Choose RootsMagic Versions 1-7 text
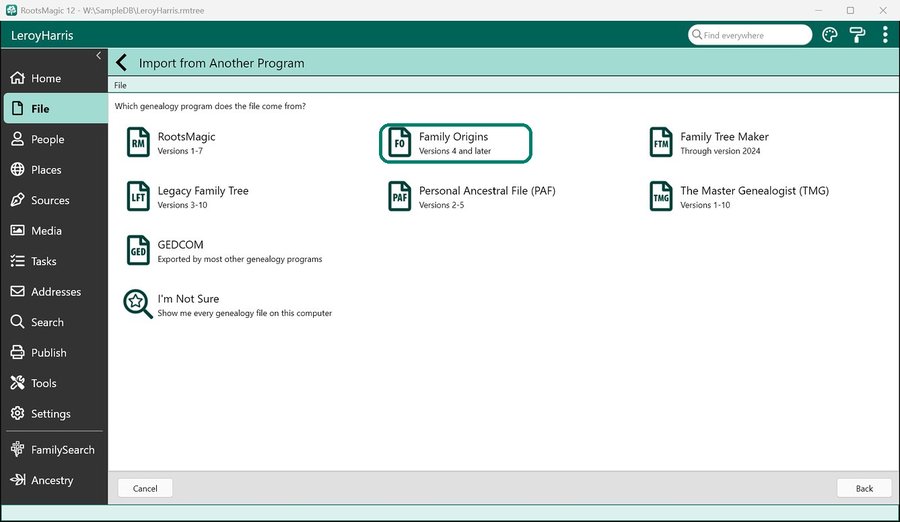Viewport: 900px width, 522px height. (187, 142)
